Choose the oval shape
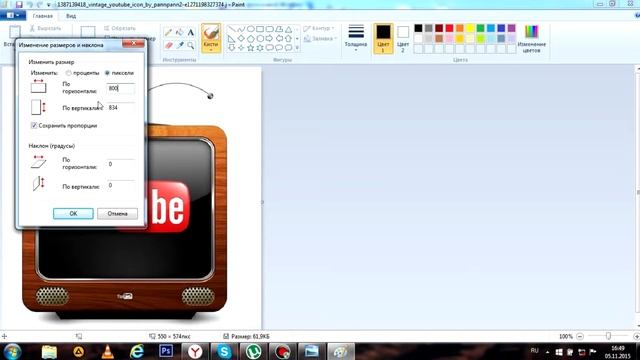This screenshot has height=360, width=640. (x=250, y=29)
